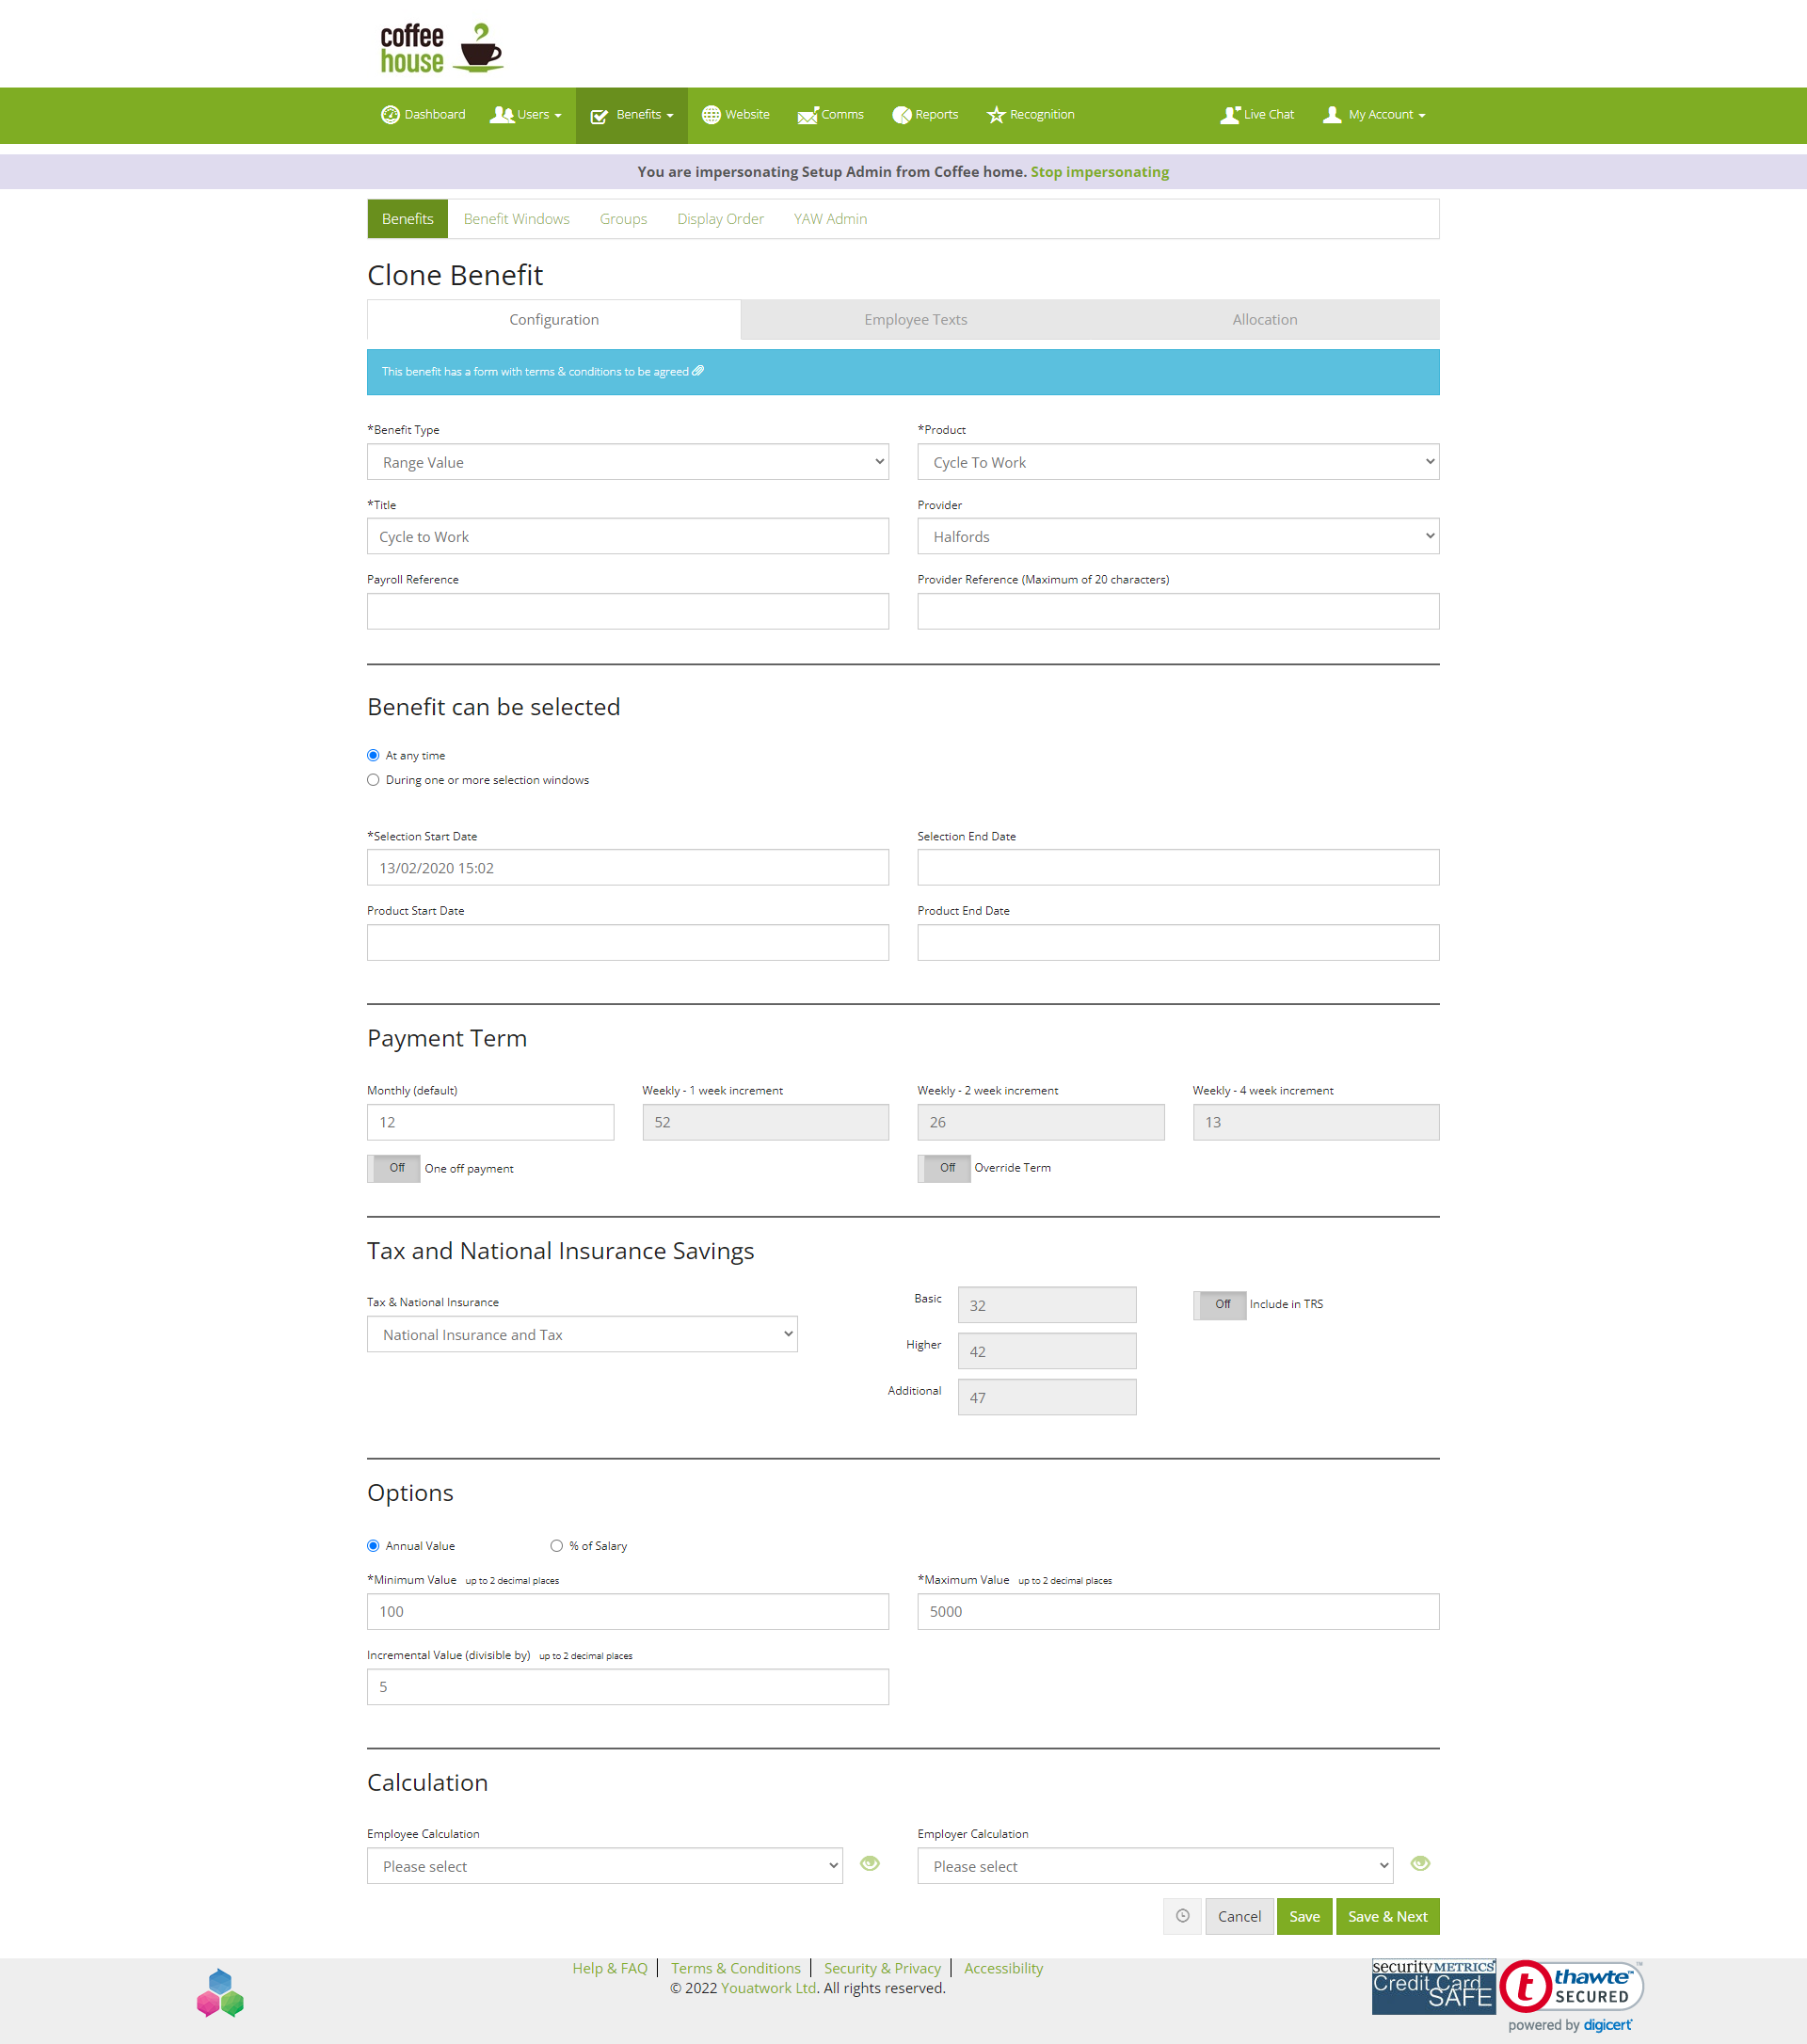Click the clock history button beside Cancel
Viewport: 1807px width, 2044px height.
[1182, 1916]
